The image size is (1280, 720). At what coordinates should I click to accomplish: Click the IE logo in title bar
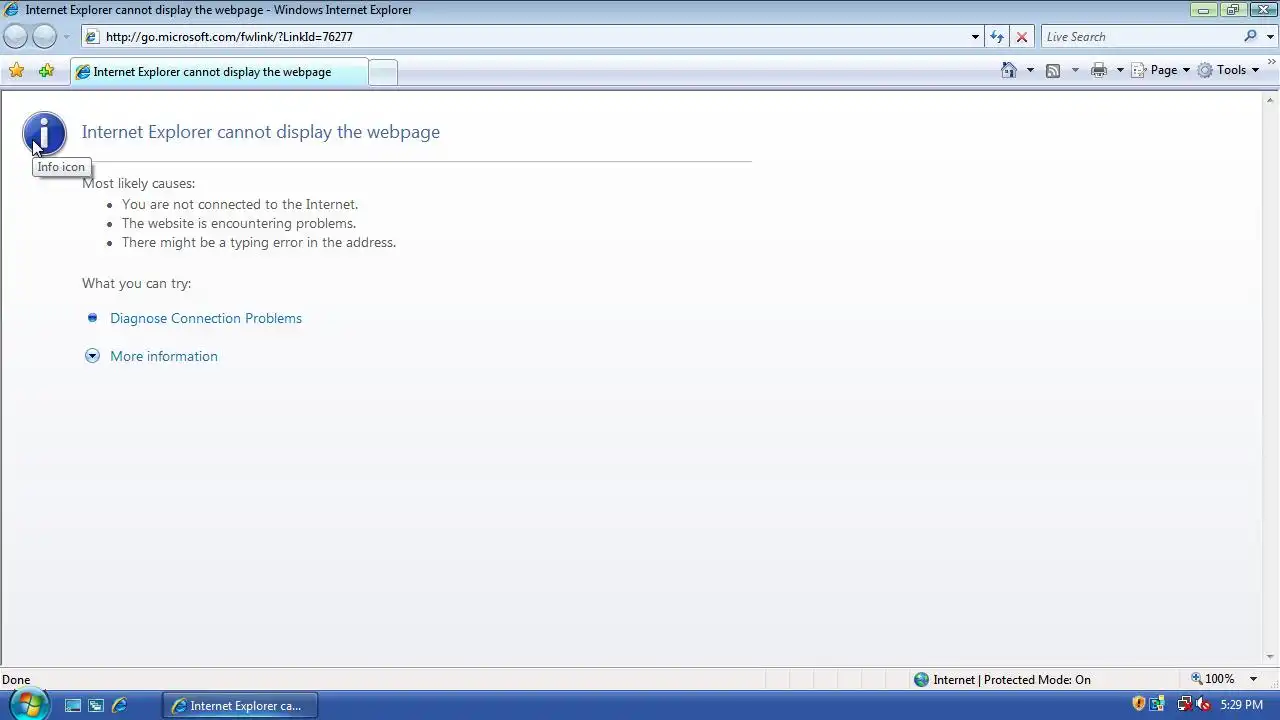(x=12, y=10)
